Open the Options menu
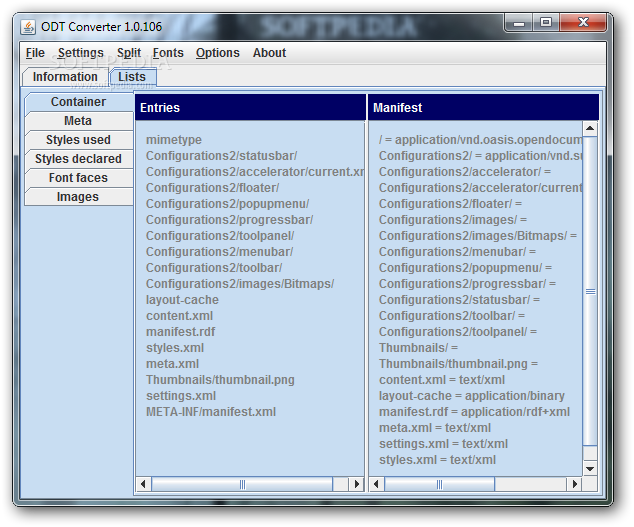The height and width of the screenshot is (527, 634). pos(218,53)
